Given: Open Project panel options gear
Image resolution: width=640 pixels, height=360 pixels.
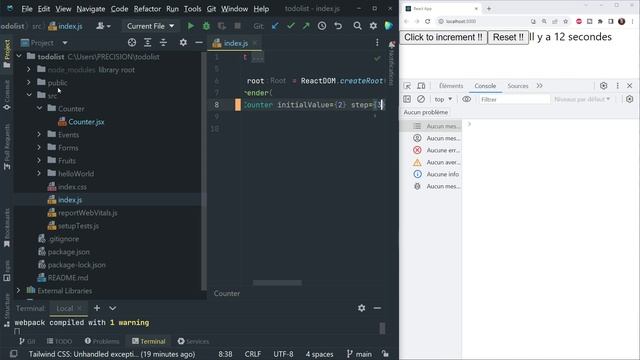Looking at the screenshot, I should 183,42.
